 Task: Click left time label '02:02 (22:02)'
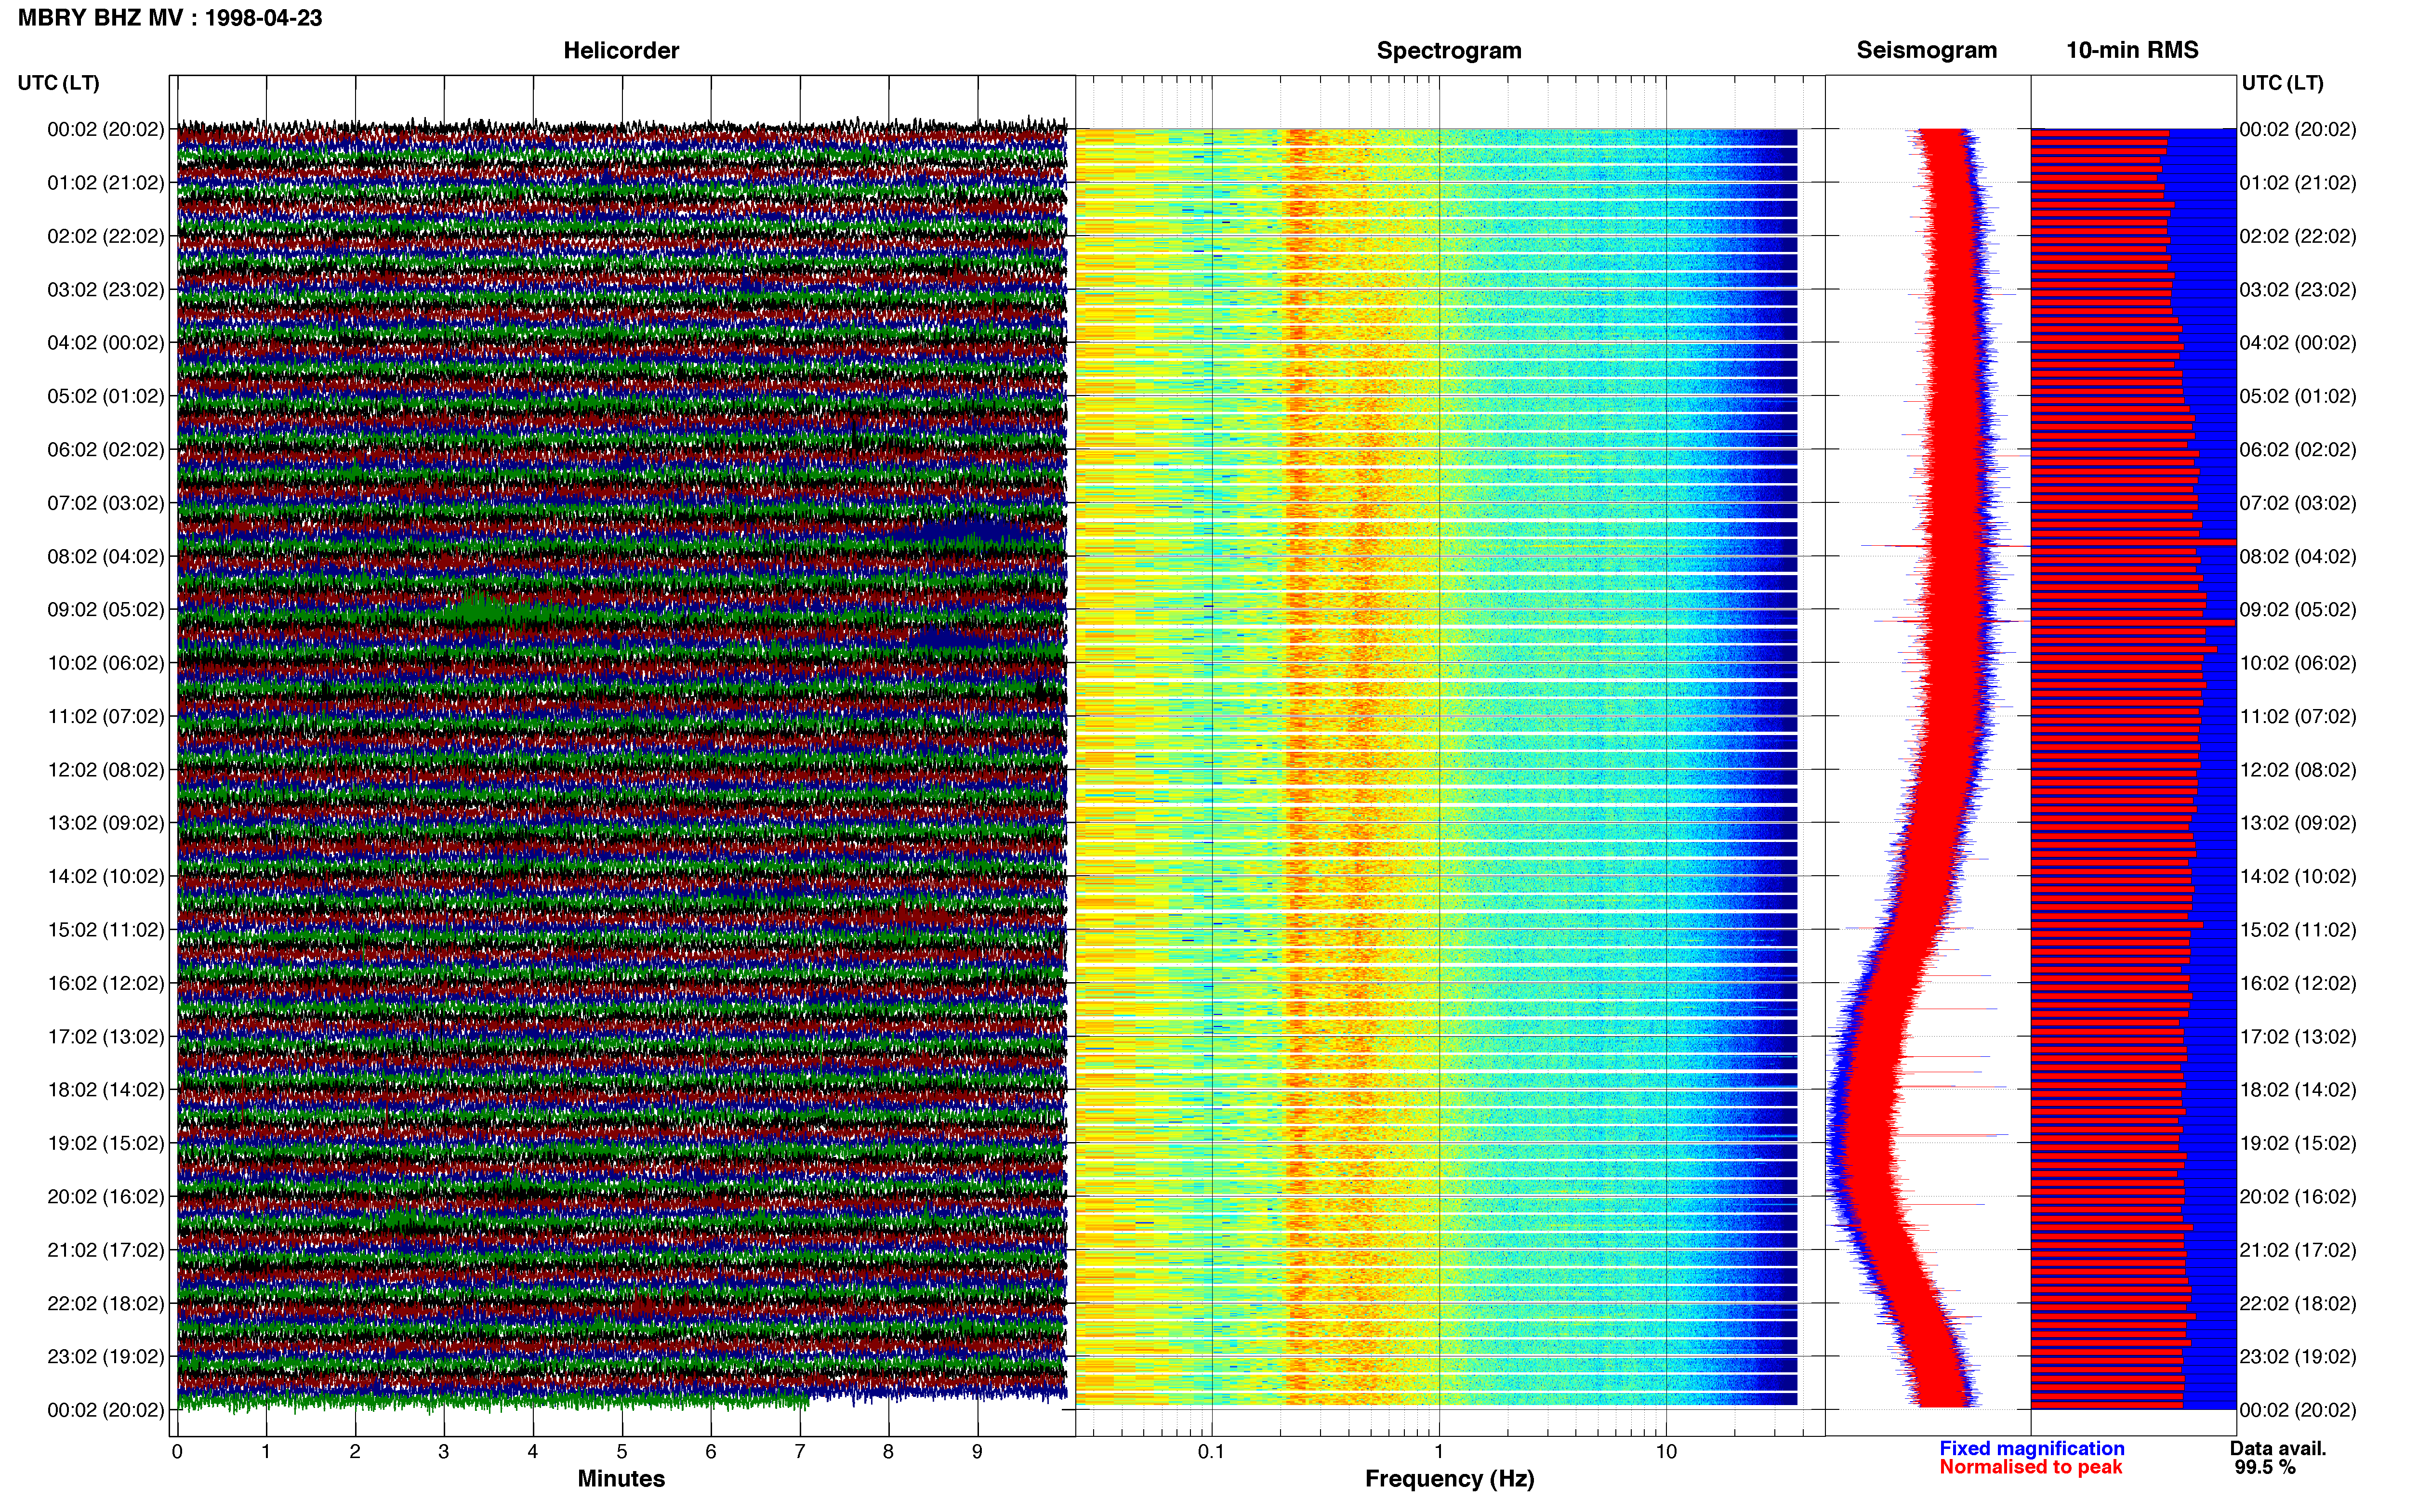coord(106,236)
